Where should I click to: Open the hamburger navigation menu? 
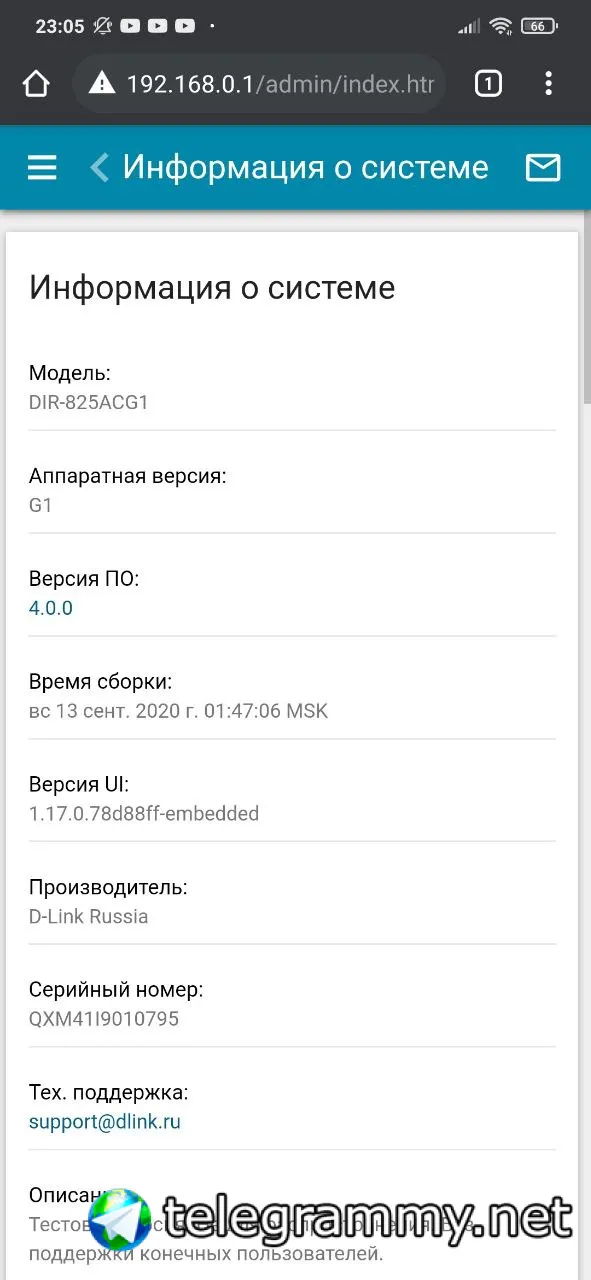click(x=42, y=168)
